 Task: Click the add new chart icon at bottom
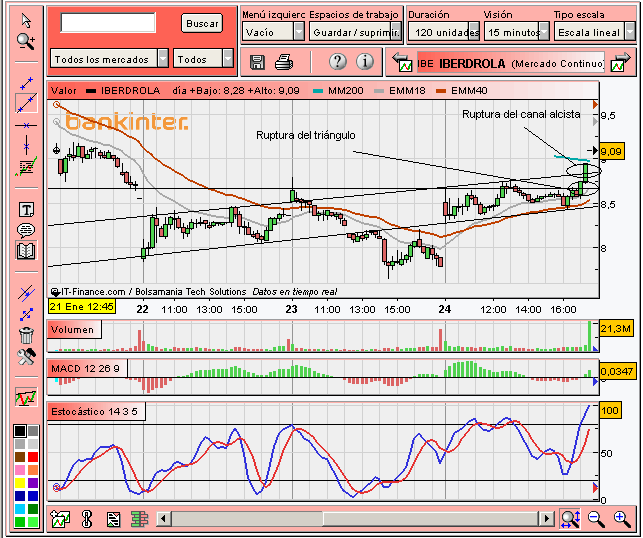(60, 519)
